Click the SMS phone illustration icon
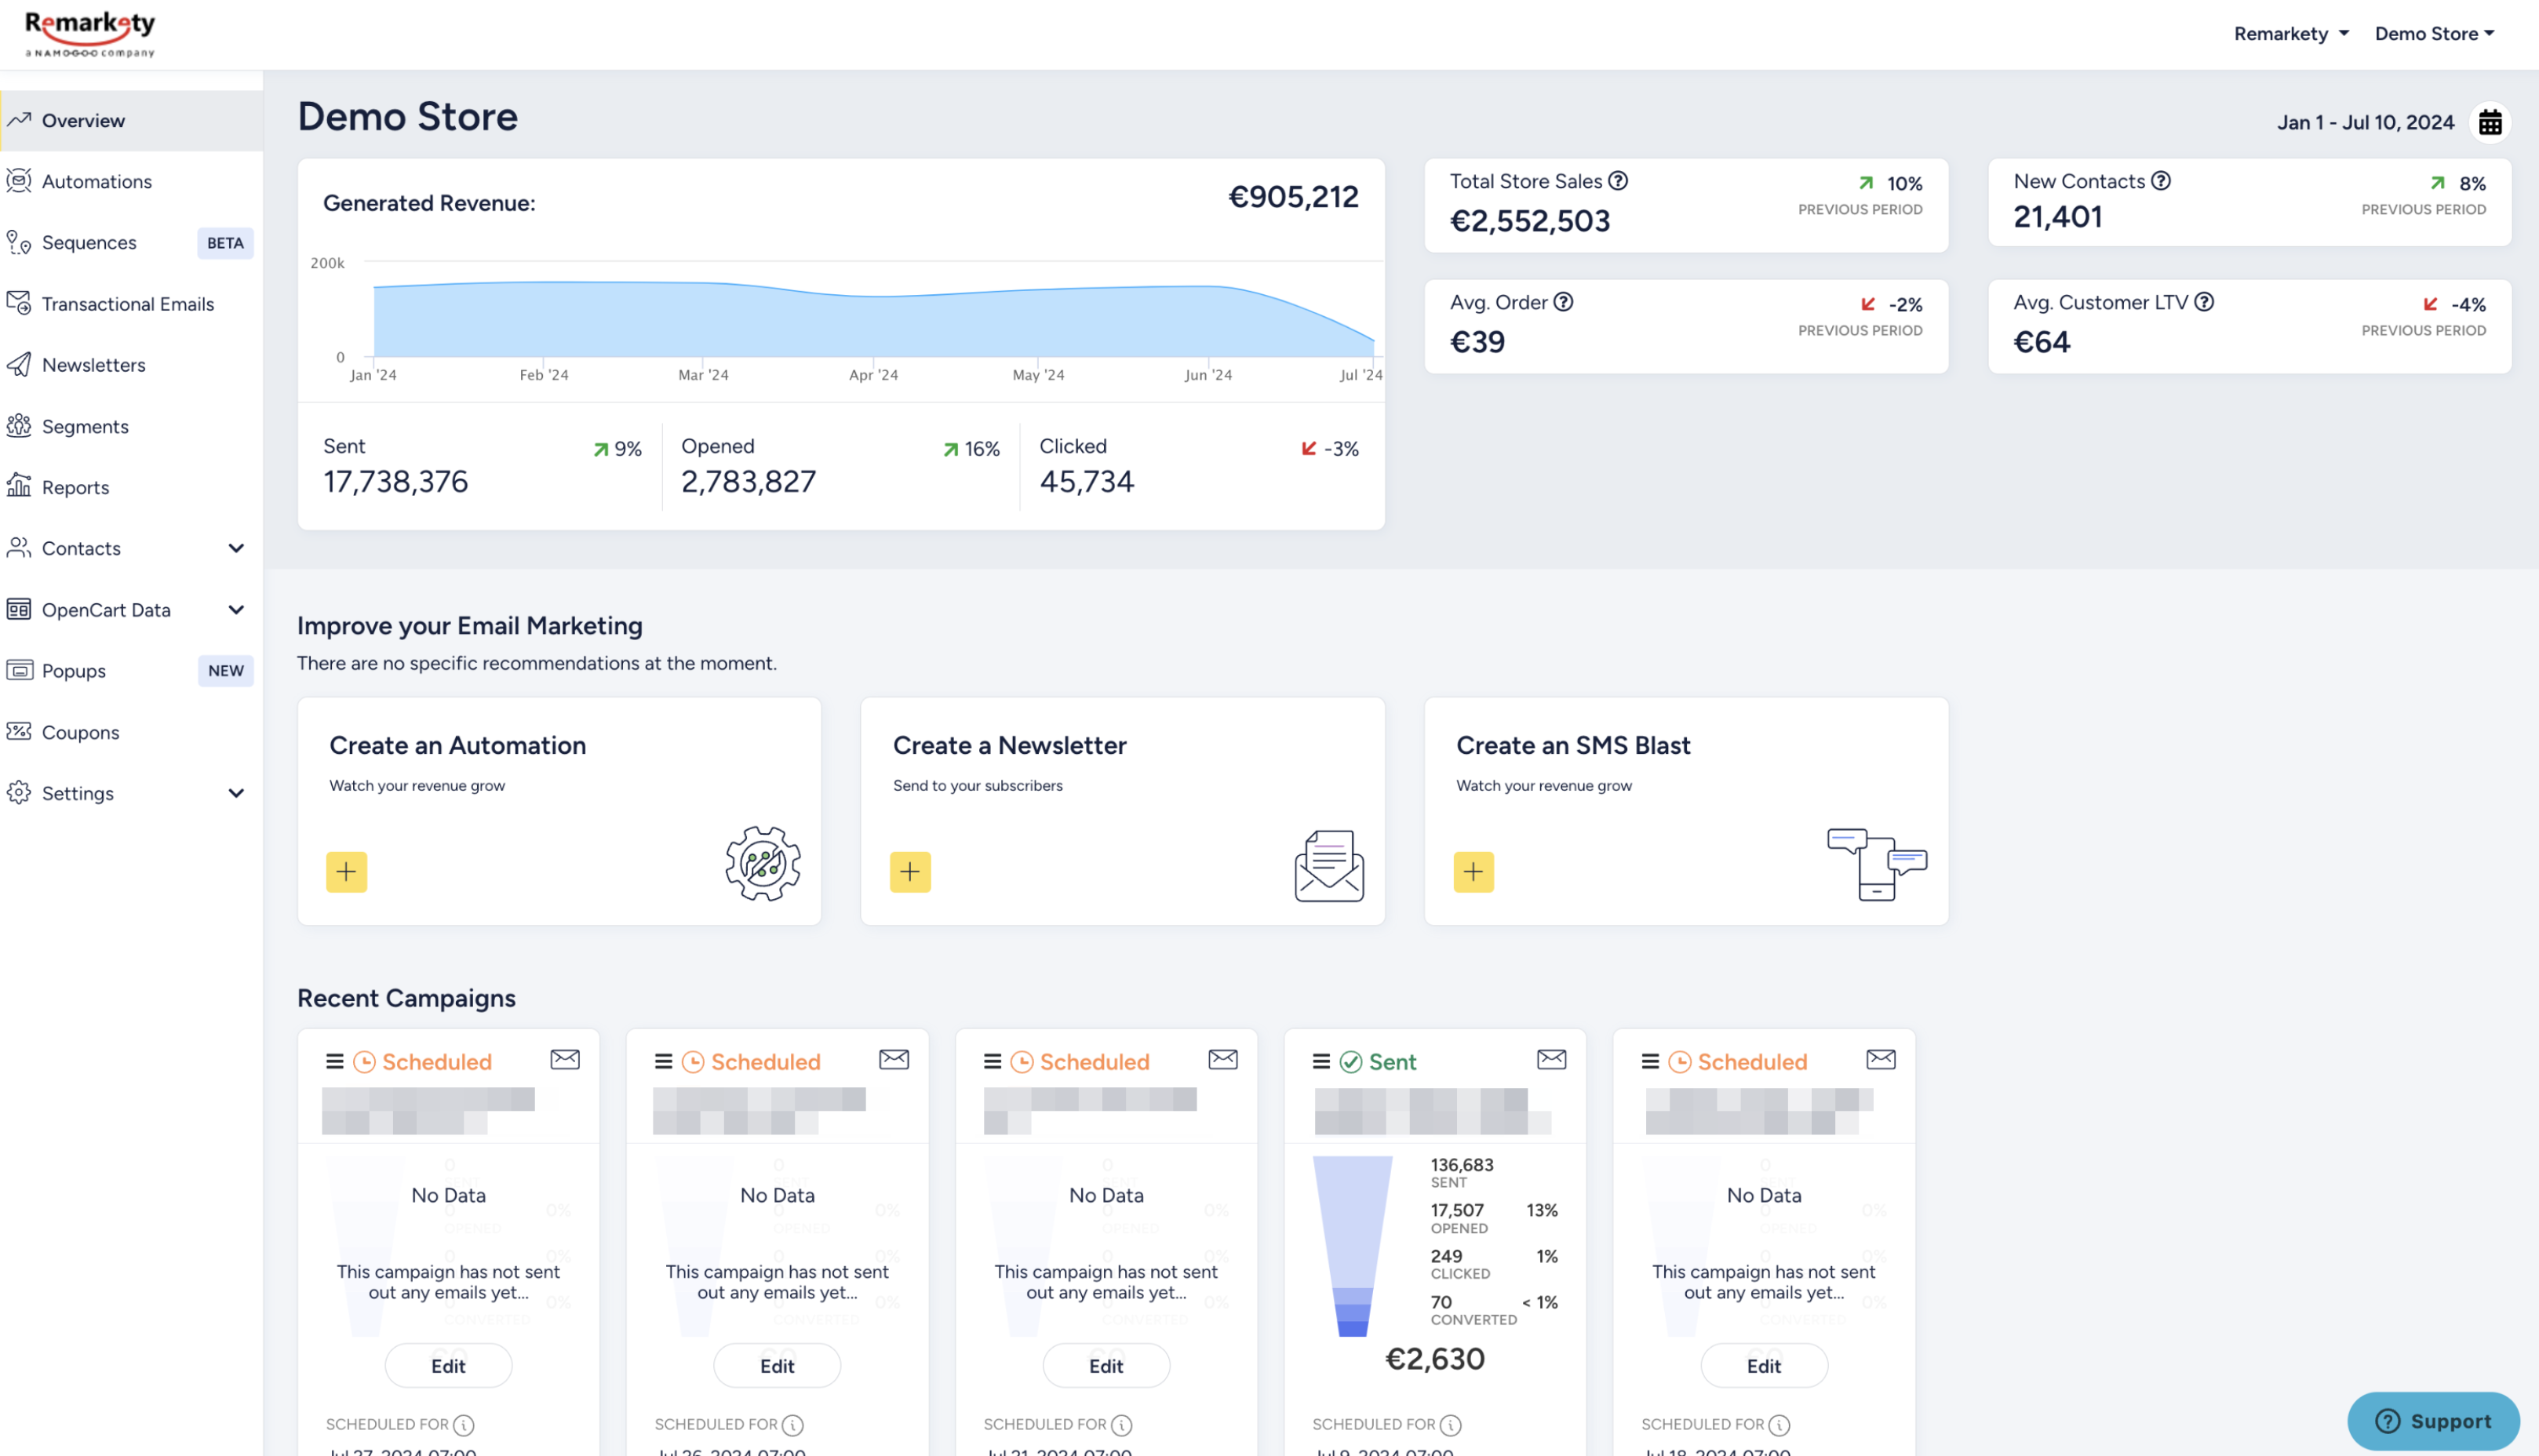Image resolution: width=2539 pixels, height=1456 pixels. click(1877, 864)
